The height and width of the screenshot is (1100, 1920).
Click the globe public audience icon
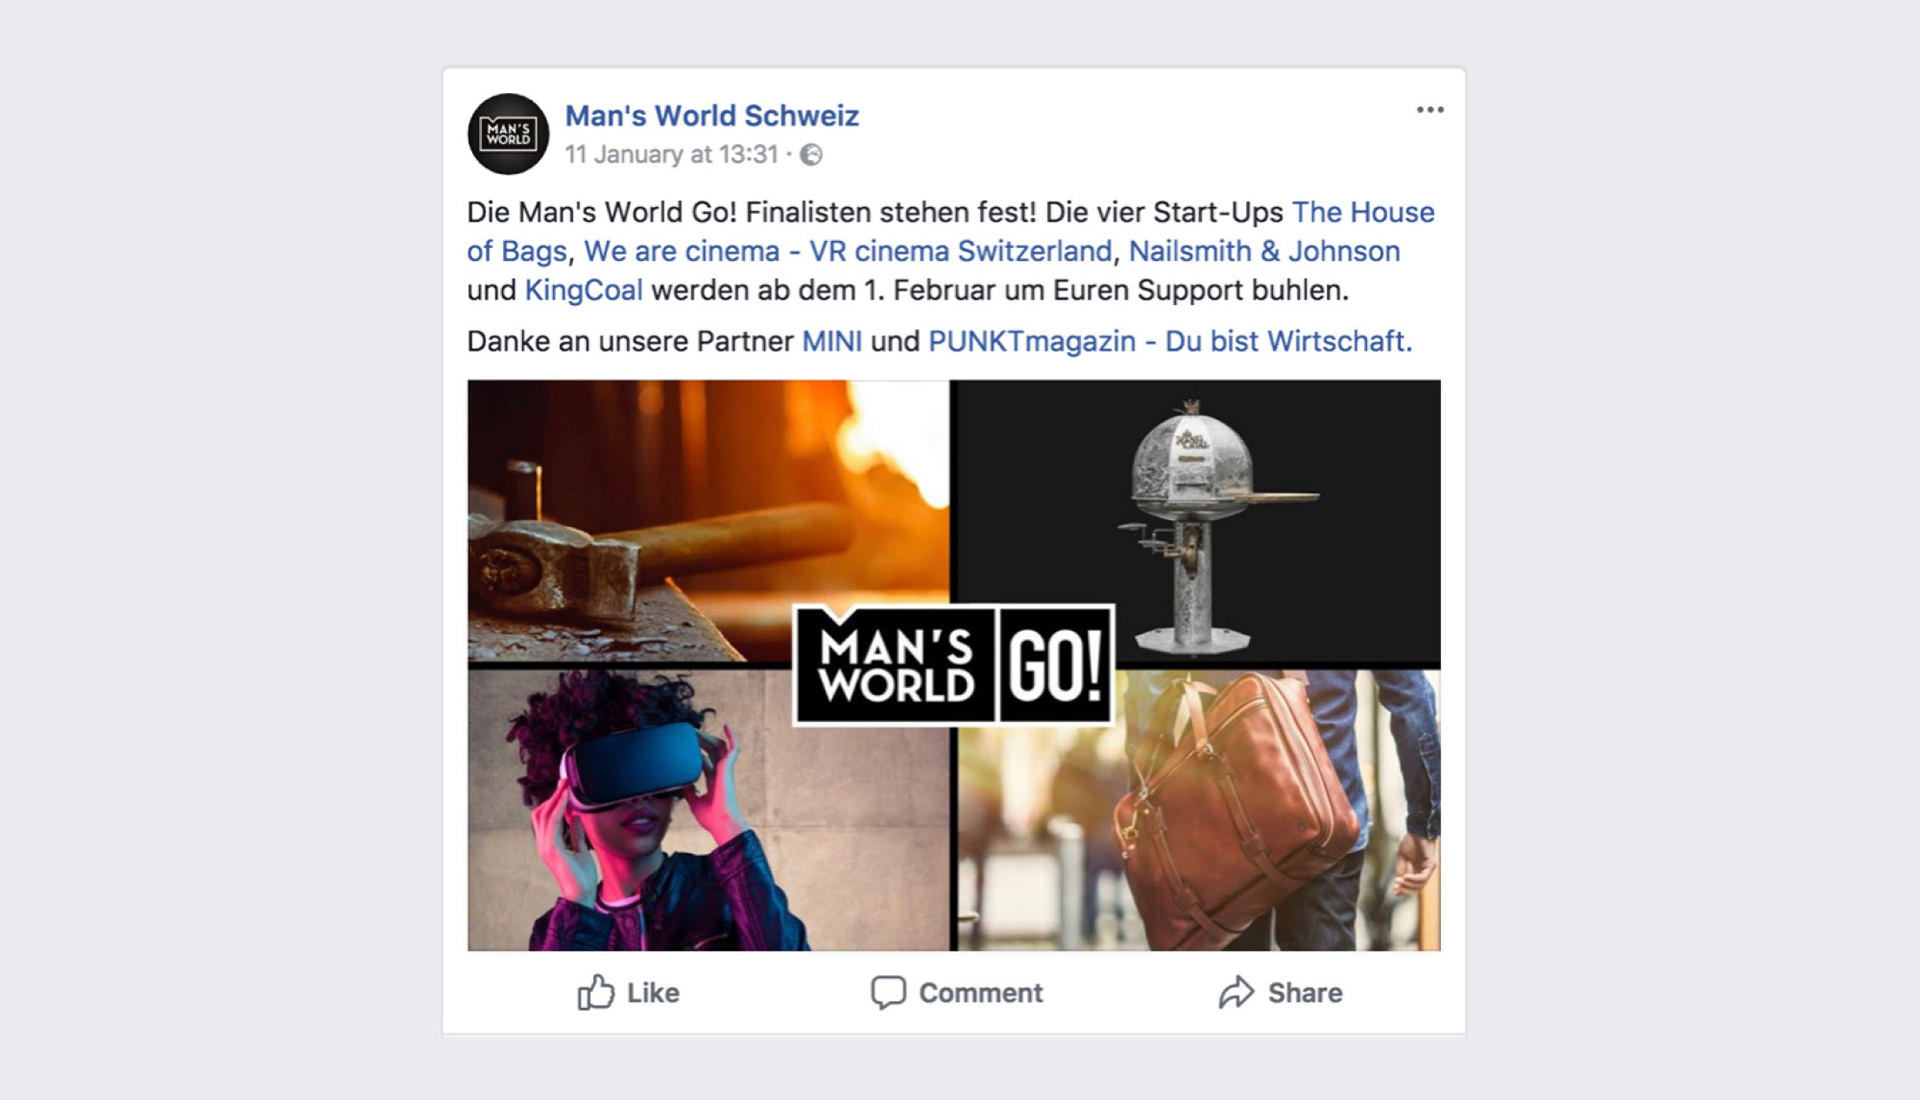tap(812, 154)
